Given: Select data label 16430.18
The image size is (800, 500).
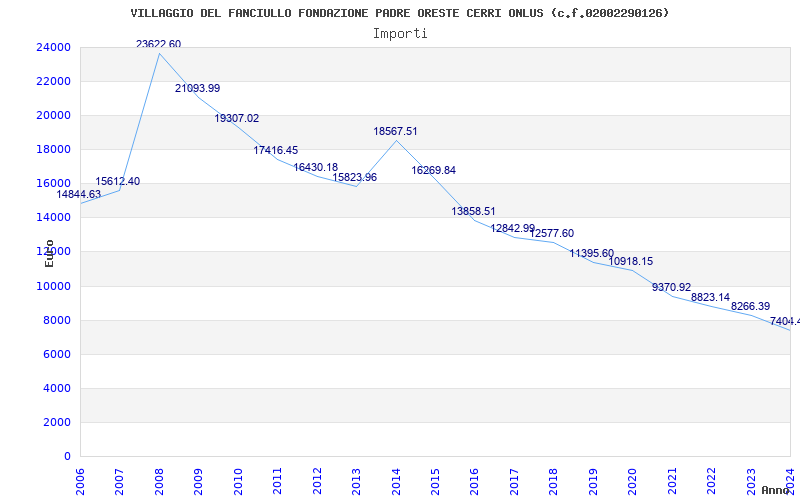Looking at the screenshot, I should [x=315, y=167].
